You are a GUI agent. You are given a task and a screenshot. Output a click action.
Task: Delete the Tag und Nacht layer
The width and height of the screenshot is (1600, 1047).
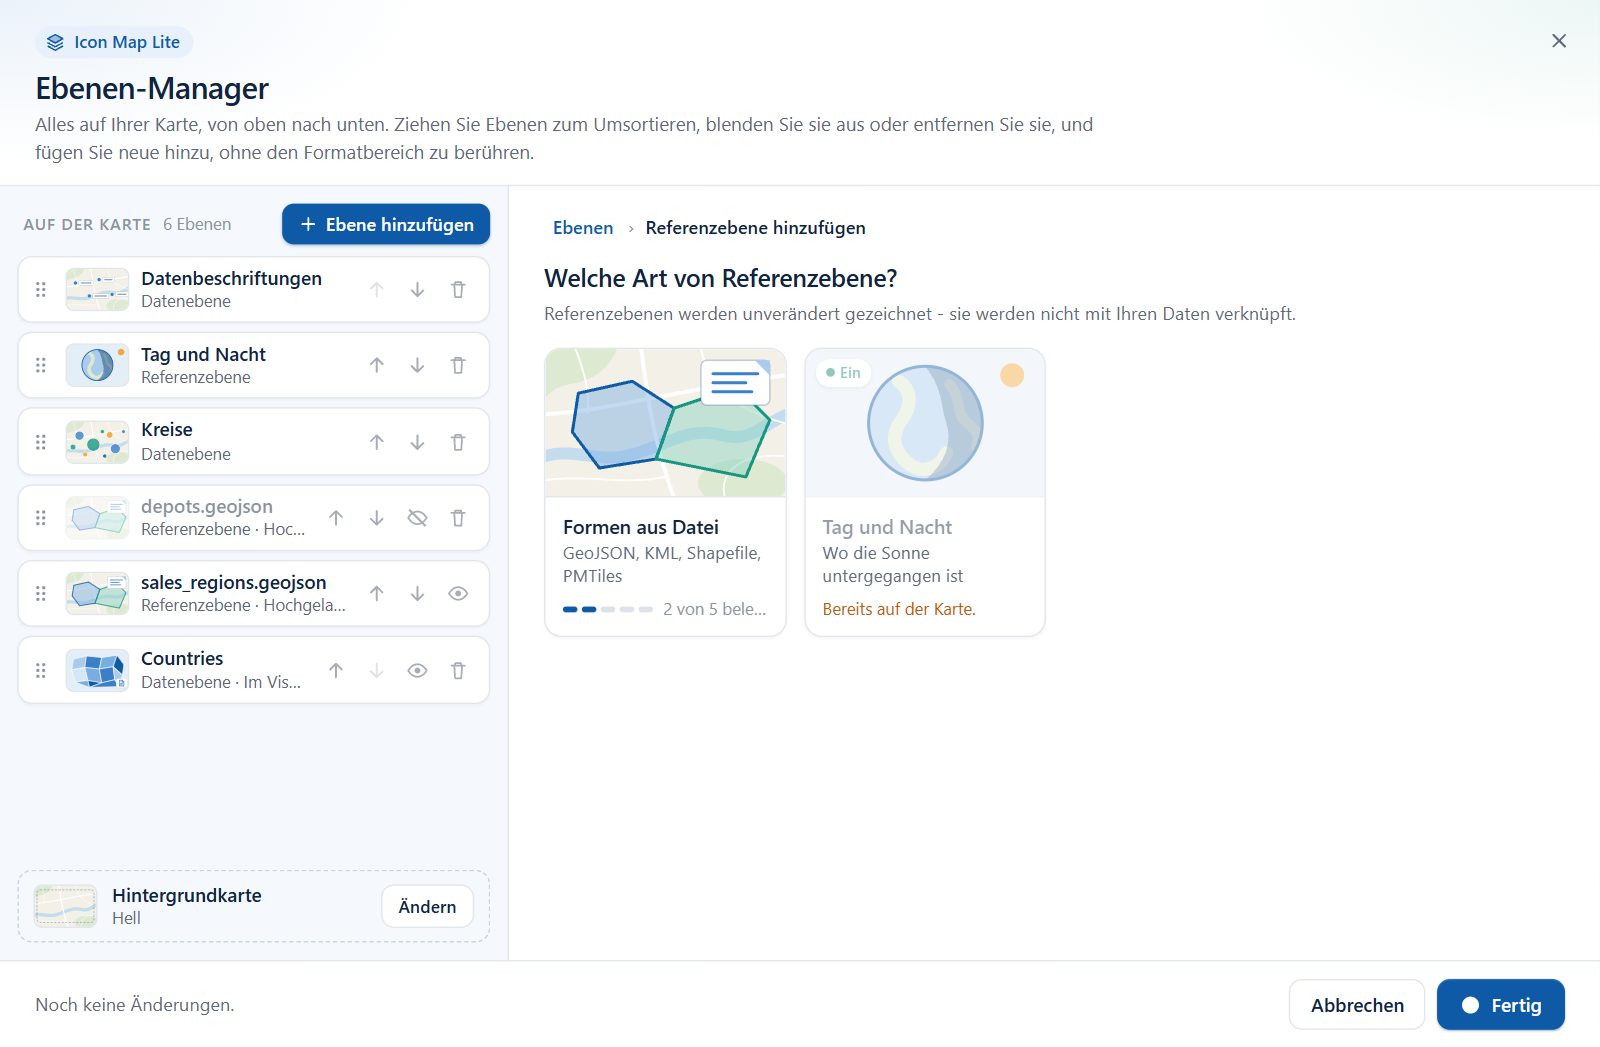[458, 366]
